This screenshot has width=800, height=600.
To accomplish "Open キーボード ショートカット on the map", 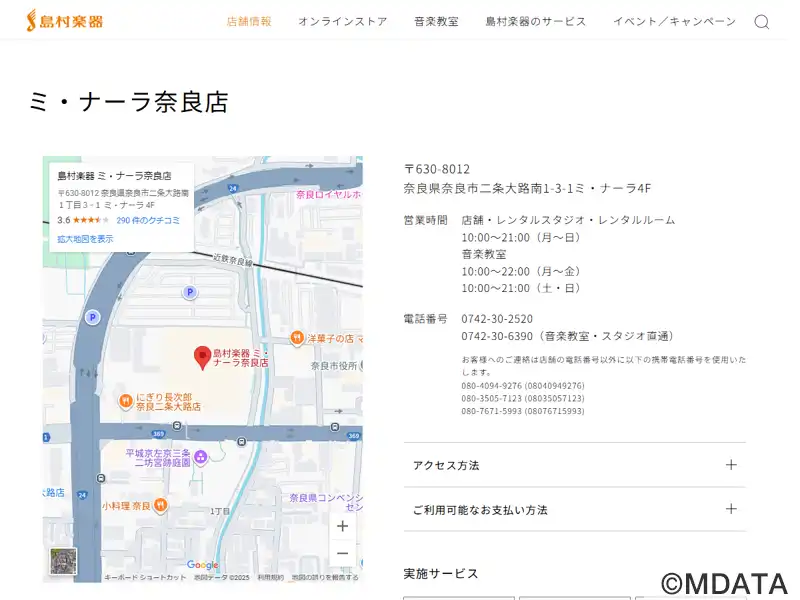I will click(145, 577).
